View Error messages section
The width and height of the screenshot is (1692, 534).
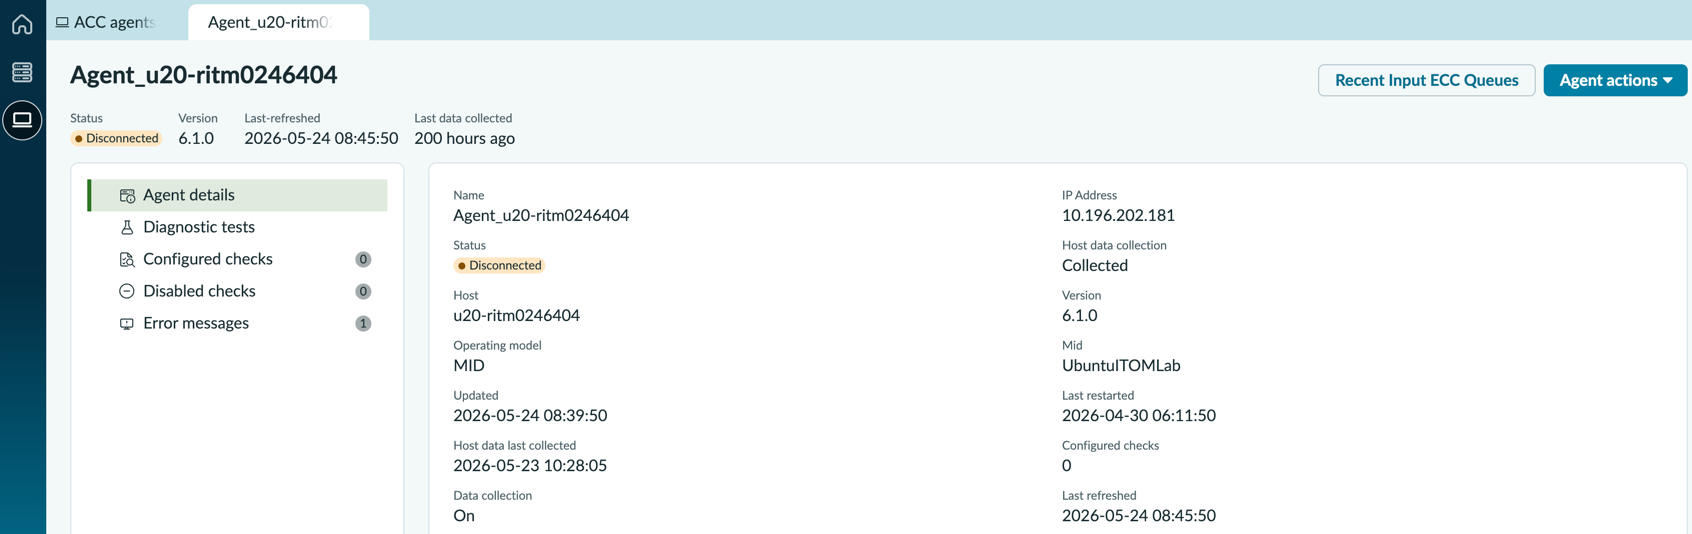(x=238, y=323)
